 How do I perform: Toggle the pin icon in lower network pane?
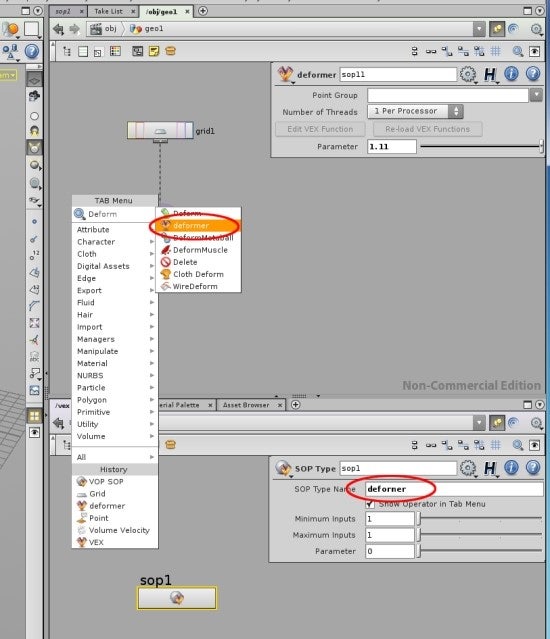point(497,423)
